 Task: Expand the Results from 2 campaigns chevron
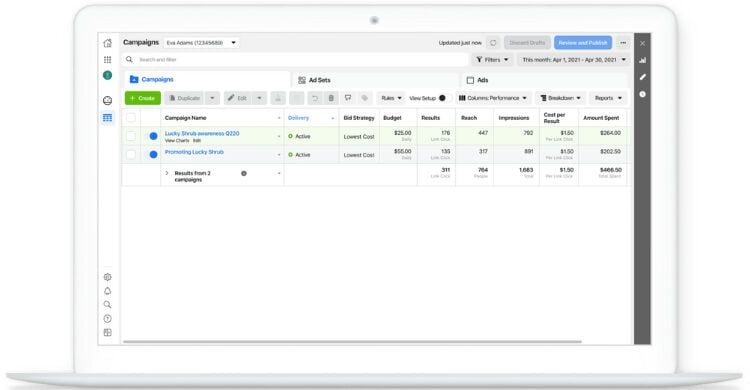[167, 173]
